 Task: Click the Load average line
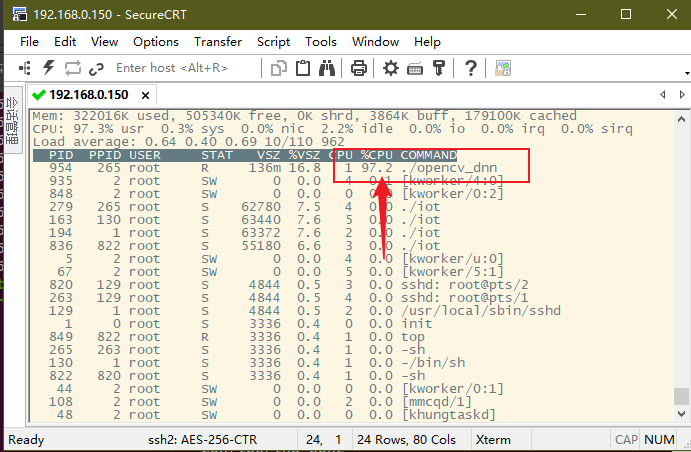click(x=189, y=142)
